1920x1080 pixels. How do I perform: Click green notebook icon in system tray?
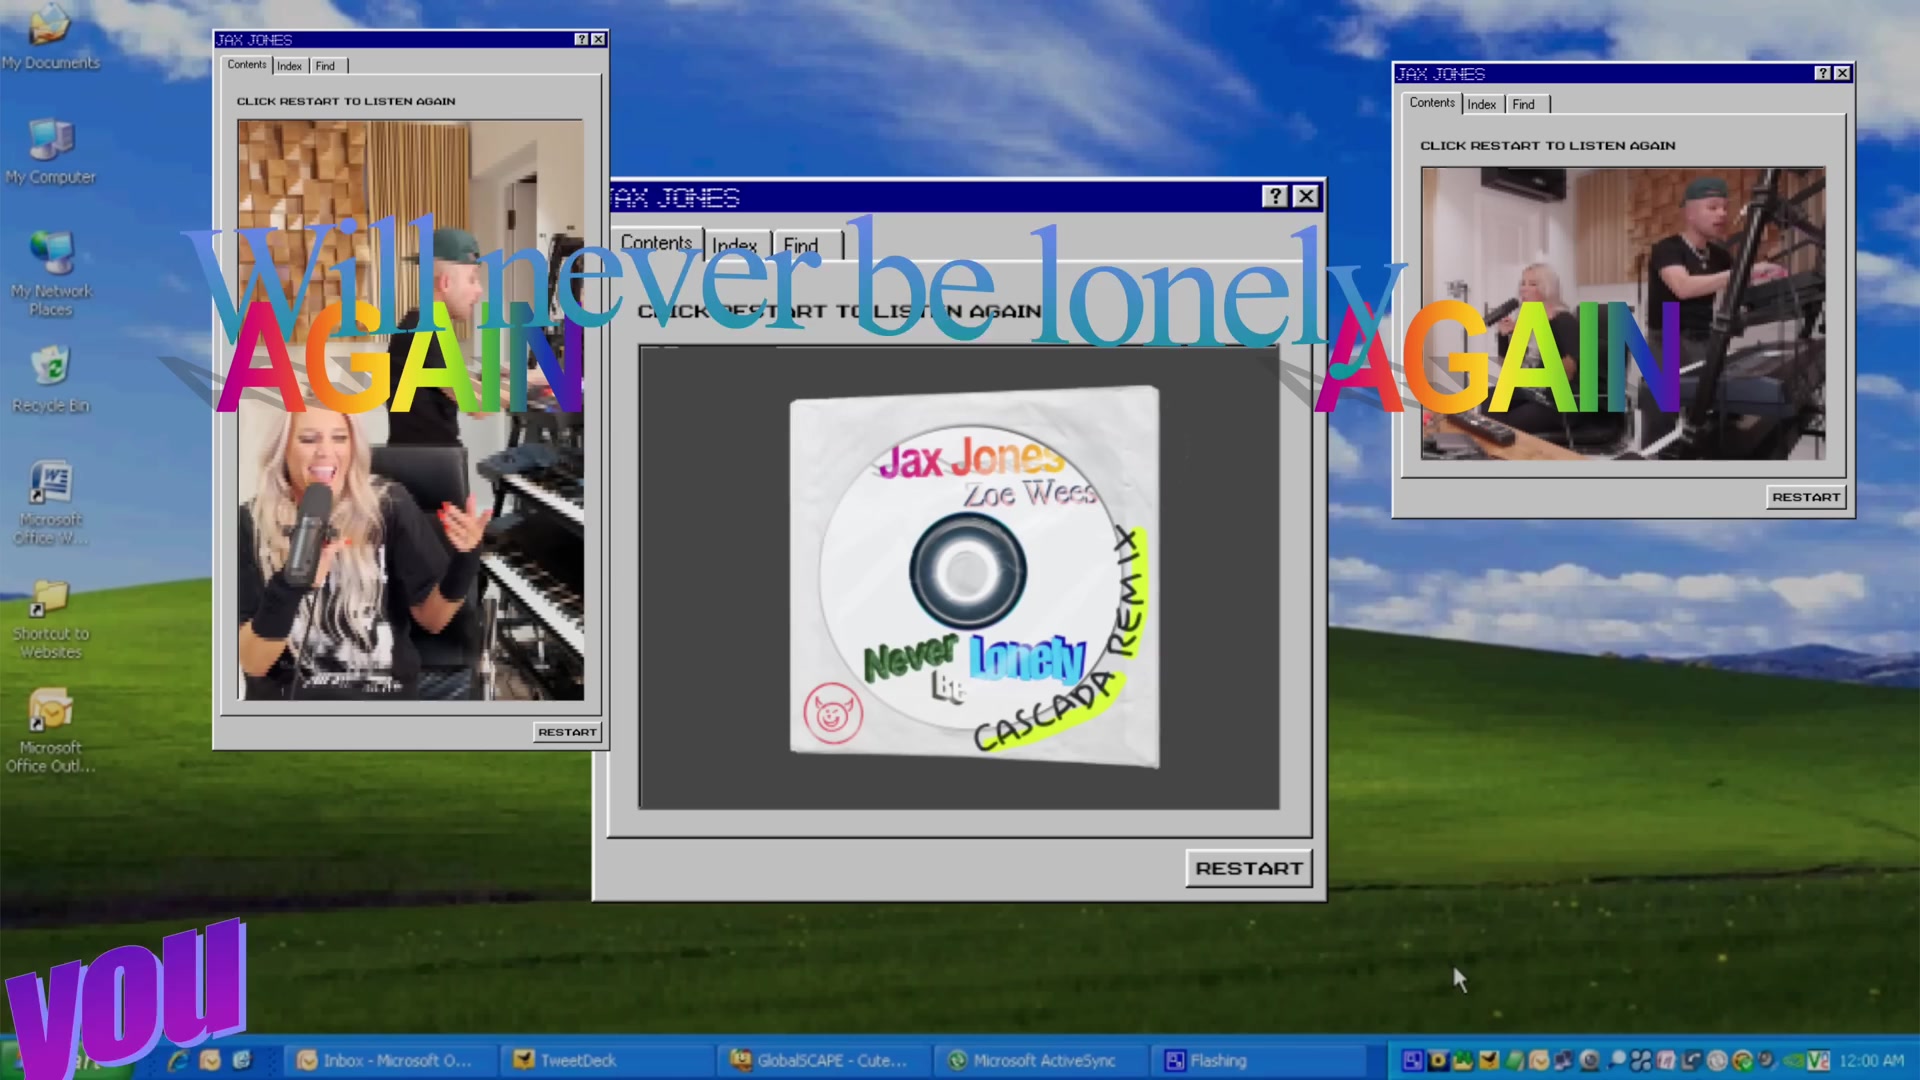(x=1514, y=1060)
